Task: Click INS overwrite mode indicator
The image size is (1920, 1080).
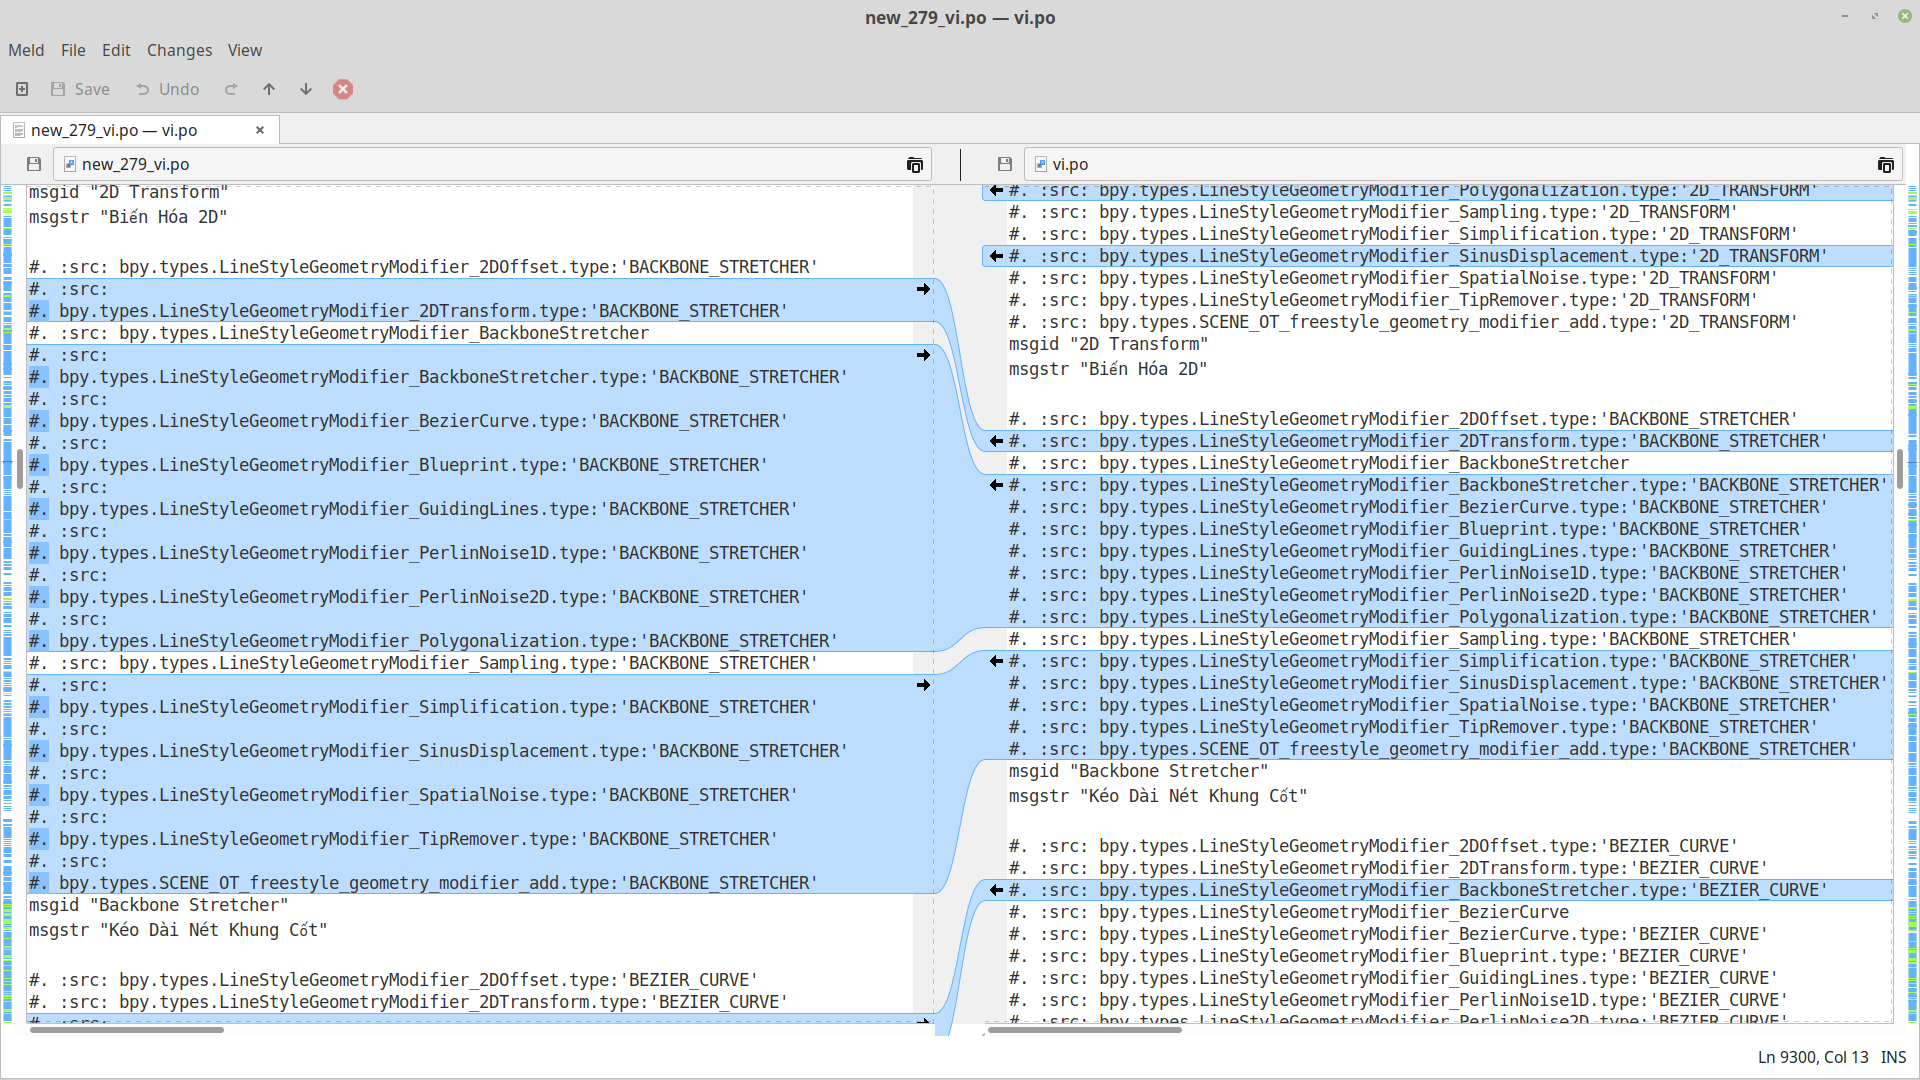Action: tap(1893, 1057)
